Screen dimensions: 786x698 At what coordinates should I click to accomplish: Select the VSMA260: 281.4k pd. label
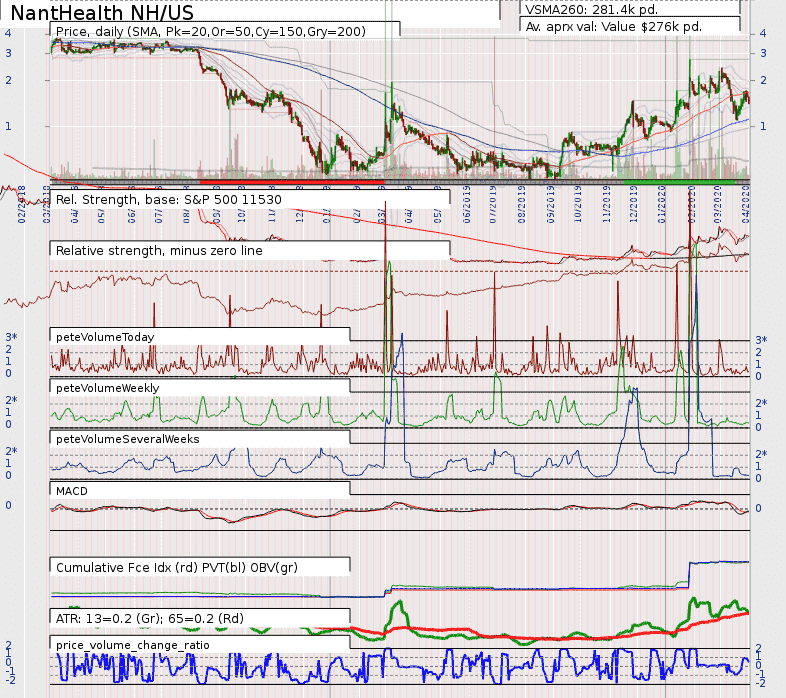(x=592, y=9)
